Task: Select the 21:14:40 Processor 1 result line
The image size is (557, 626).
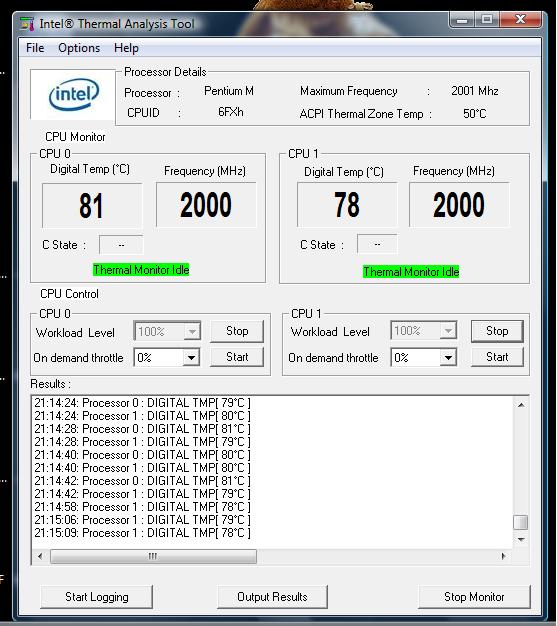Action: (x=142, y=468)
